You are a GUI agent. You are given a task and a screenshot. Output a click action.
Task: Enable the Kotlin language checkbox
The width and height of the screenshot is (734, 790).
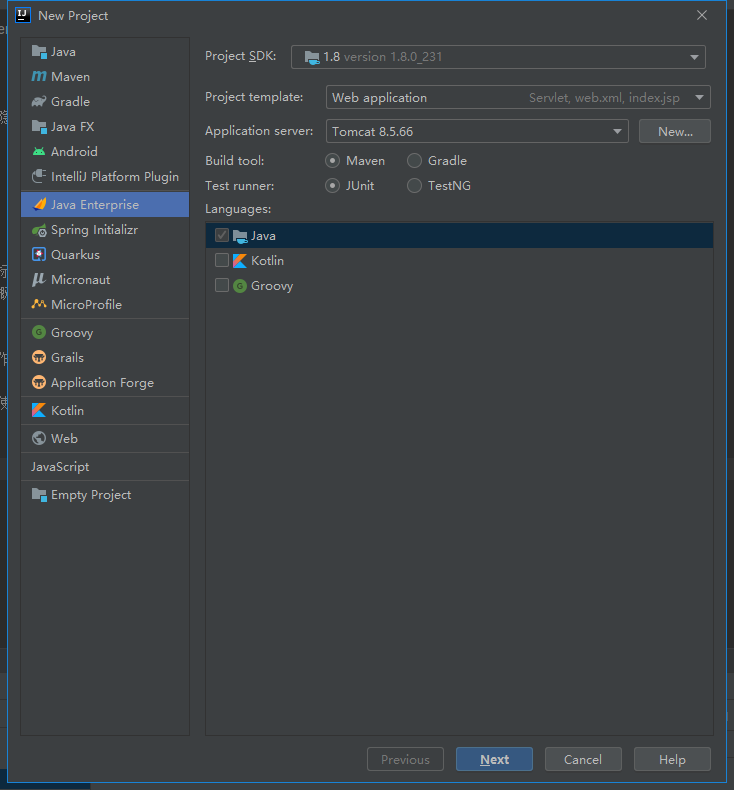[x=222, y=260]
